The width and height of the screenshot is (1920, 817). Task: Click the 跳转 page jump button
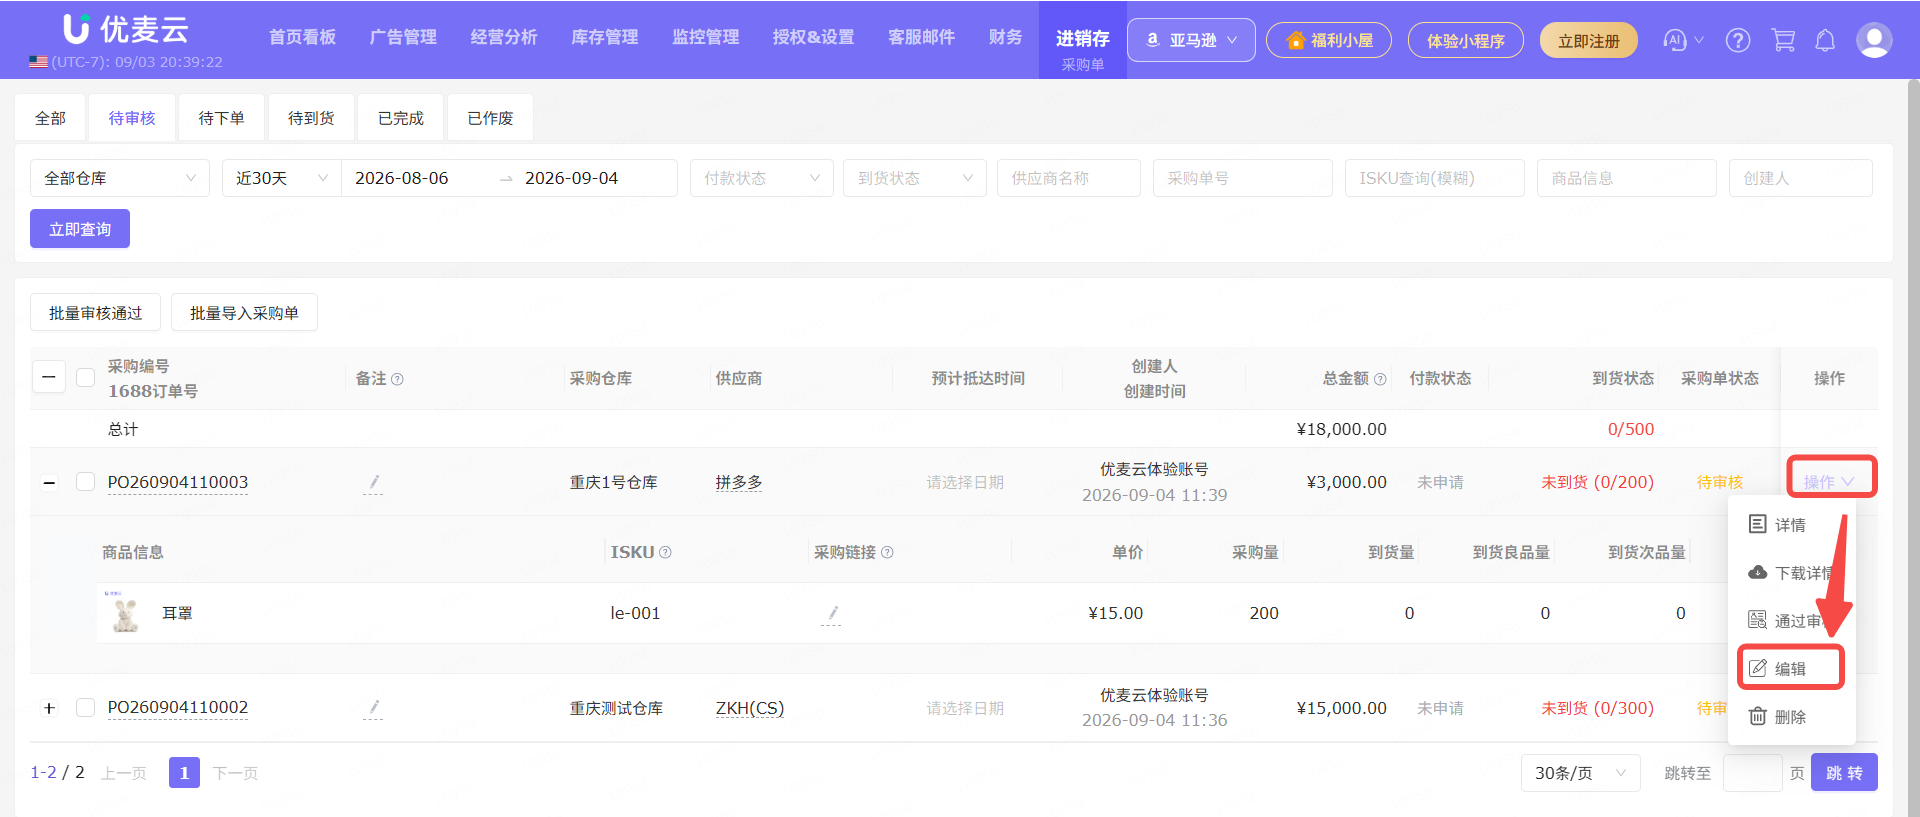point(1844,773)
